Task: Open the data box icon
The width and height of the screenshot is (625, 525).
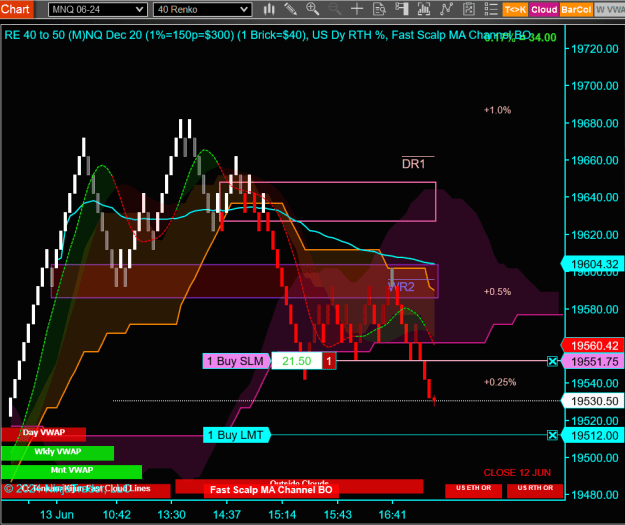Action: tap(379, 9)
